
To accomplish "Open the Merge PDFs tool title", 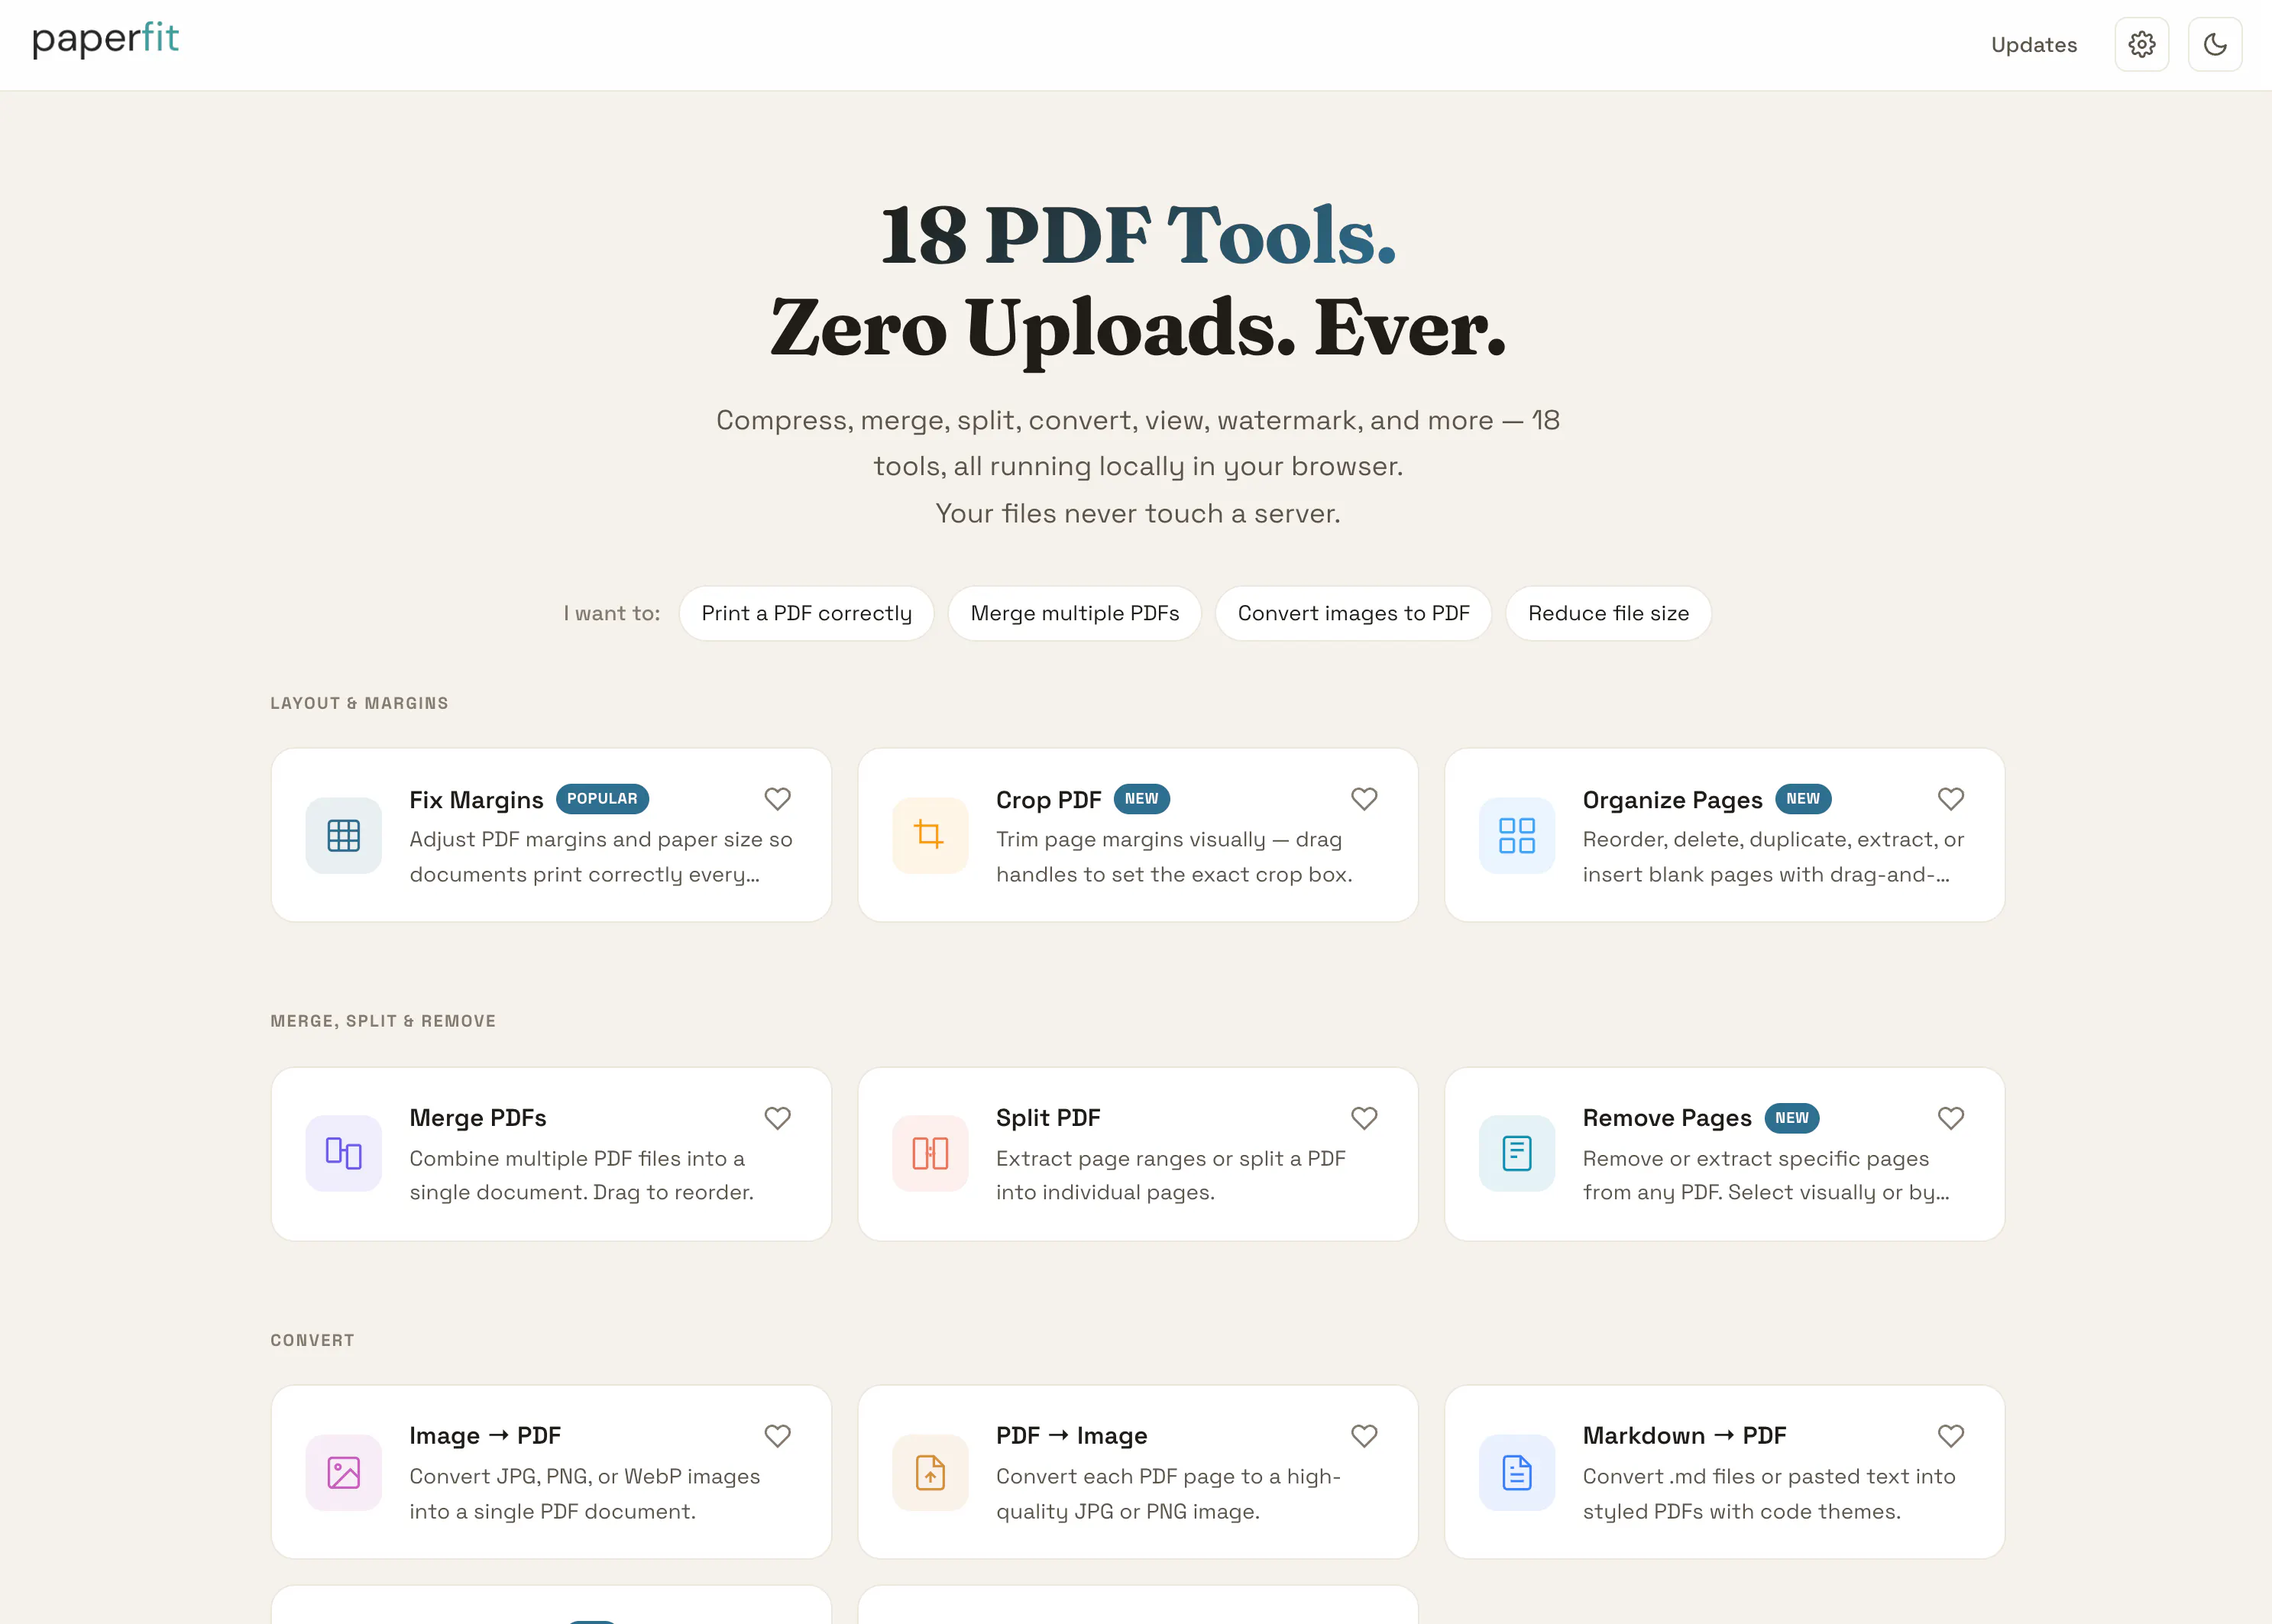I will (478, 1118).
